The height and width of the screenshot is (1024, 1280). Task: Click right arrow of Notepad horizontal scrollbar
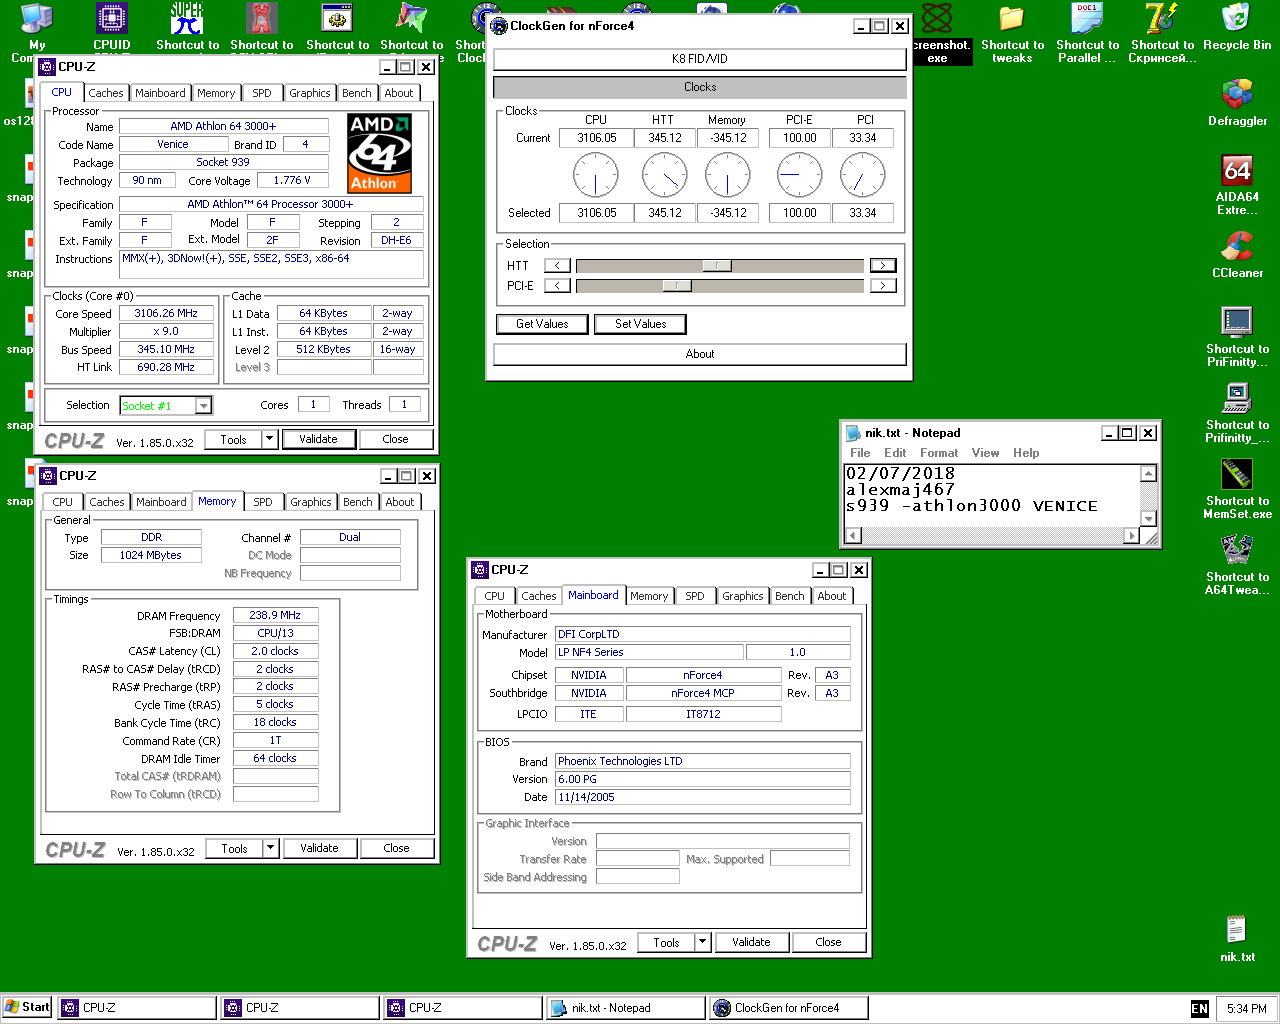click(1132, 535)
